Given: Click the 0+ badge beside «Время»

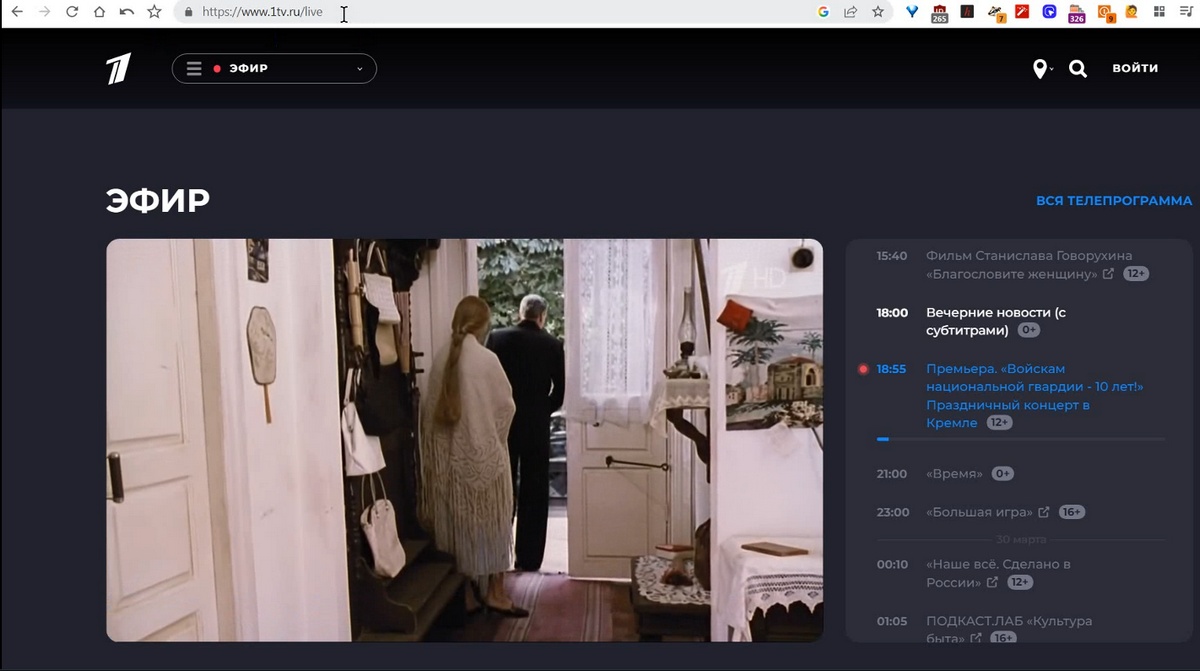Looking at the screenshot, I should pyautogui.click(x=1003, y=474).
